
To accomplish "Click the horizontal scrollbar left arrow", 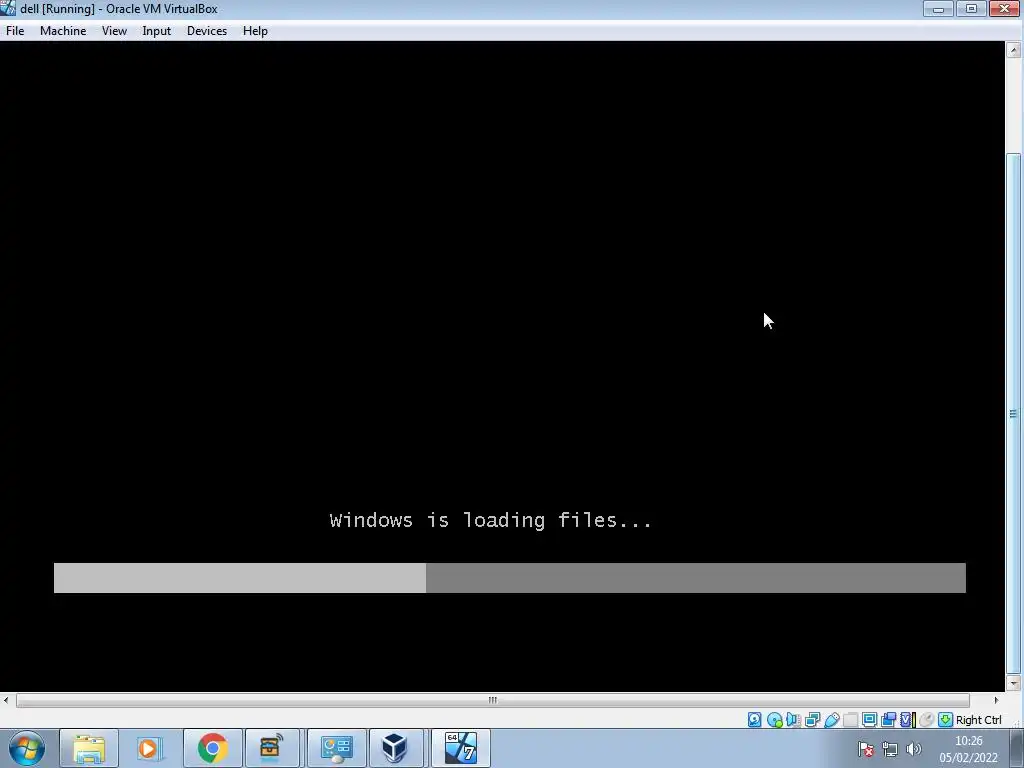I will pos(6,700).
